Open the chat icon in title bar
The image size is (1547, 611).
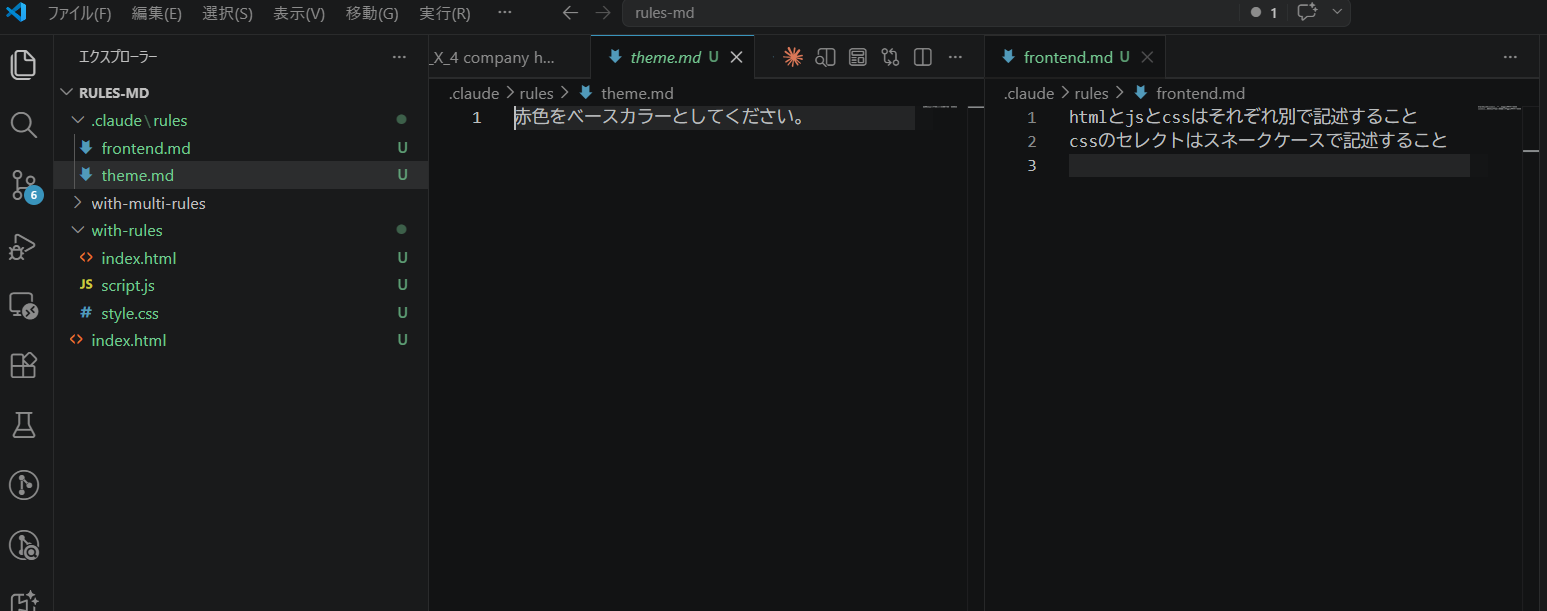1306,12
